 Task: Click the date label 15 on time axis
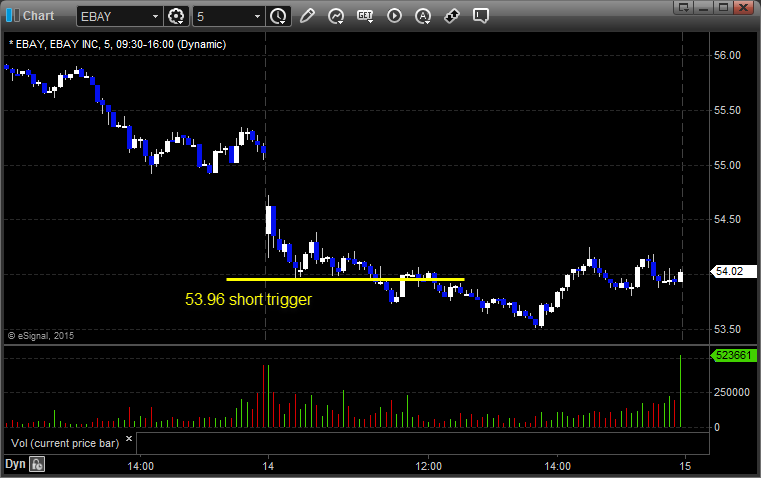685,466
